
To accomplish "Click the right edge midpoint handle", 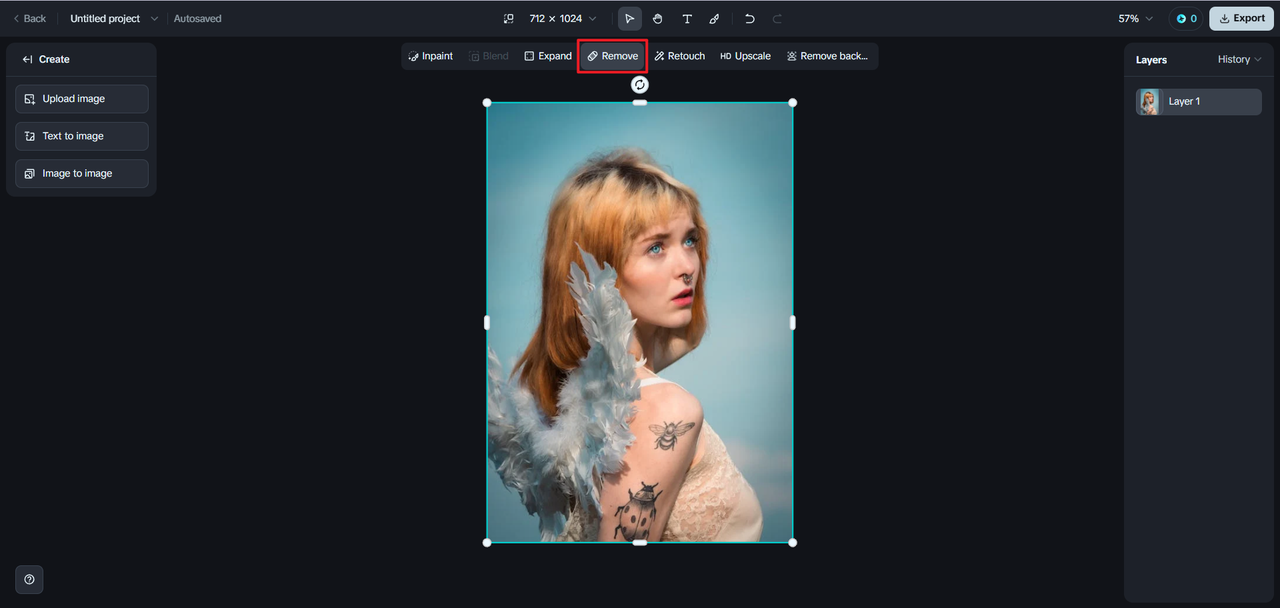I will 793,322.
